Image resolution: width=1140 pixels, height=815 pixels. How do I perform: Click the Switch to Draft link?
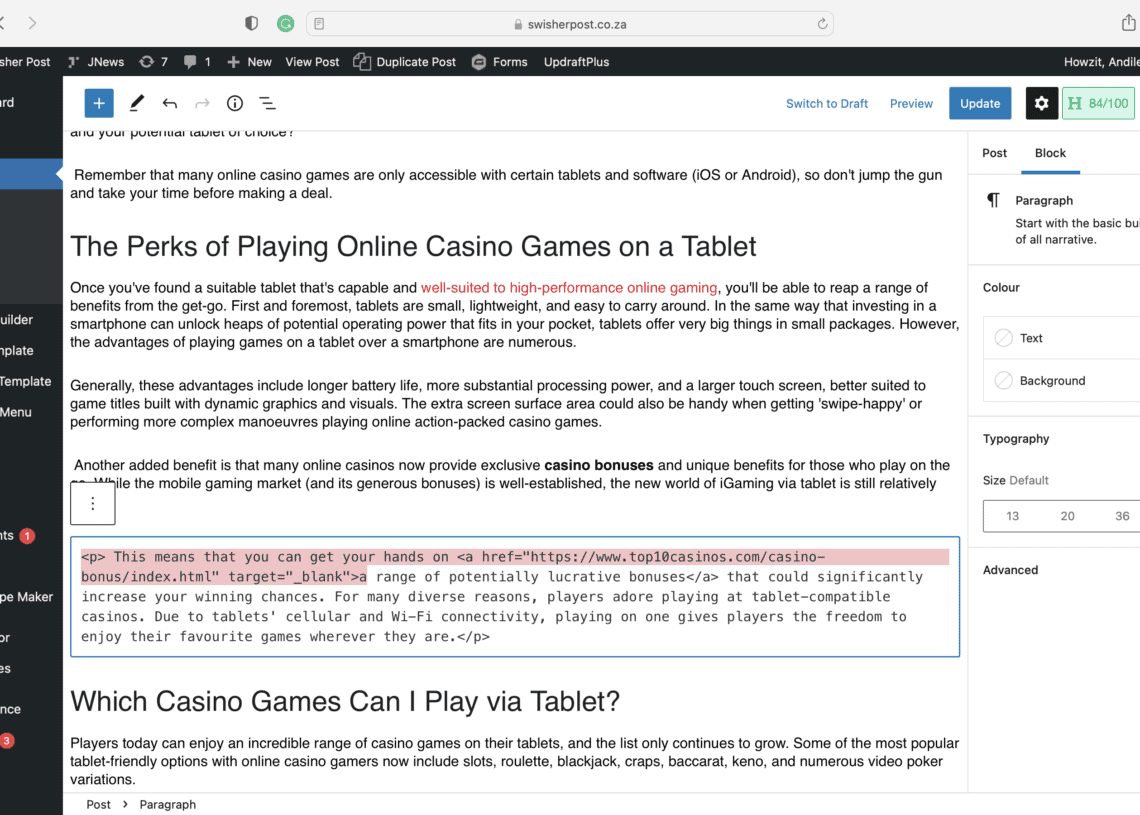(x=826, y=103)
